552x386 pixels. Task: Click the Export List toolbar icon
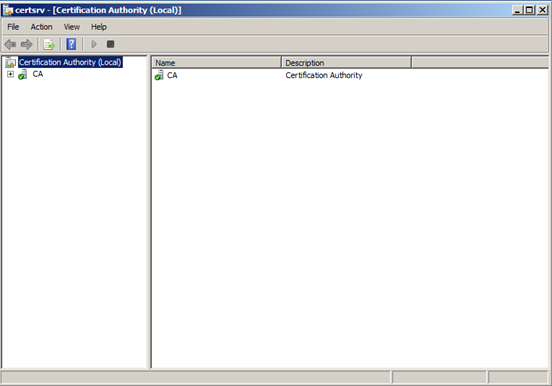click(49, 44)
